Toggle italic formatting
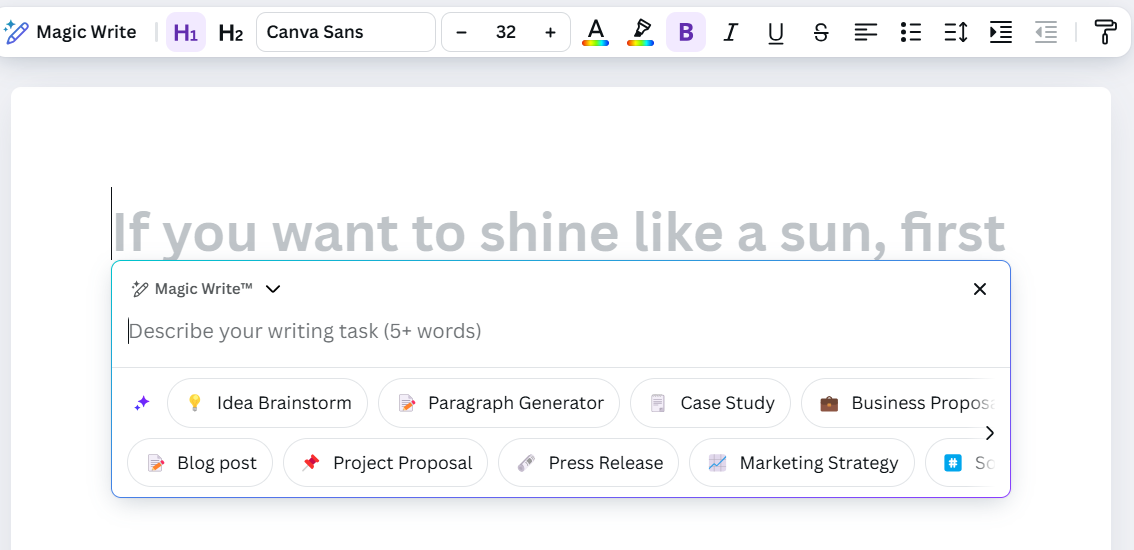The height and width of the screenshot is (550, 1134). click(x=730, y=32)
